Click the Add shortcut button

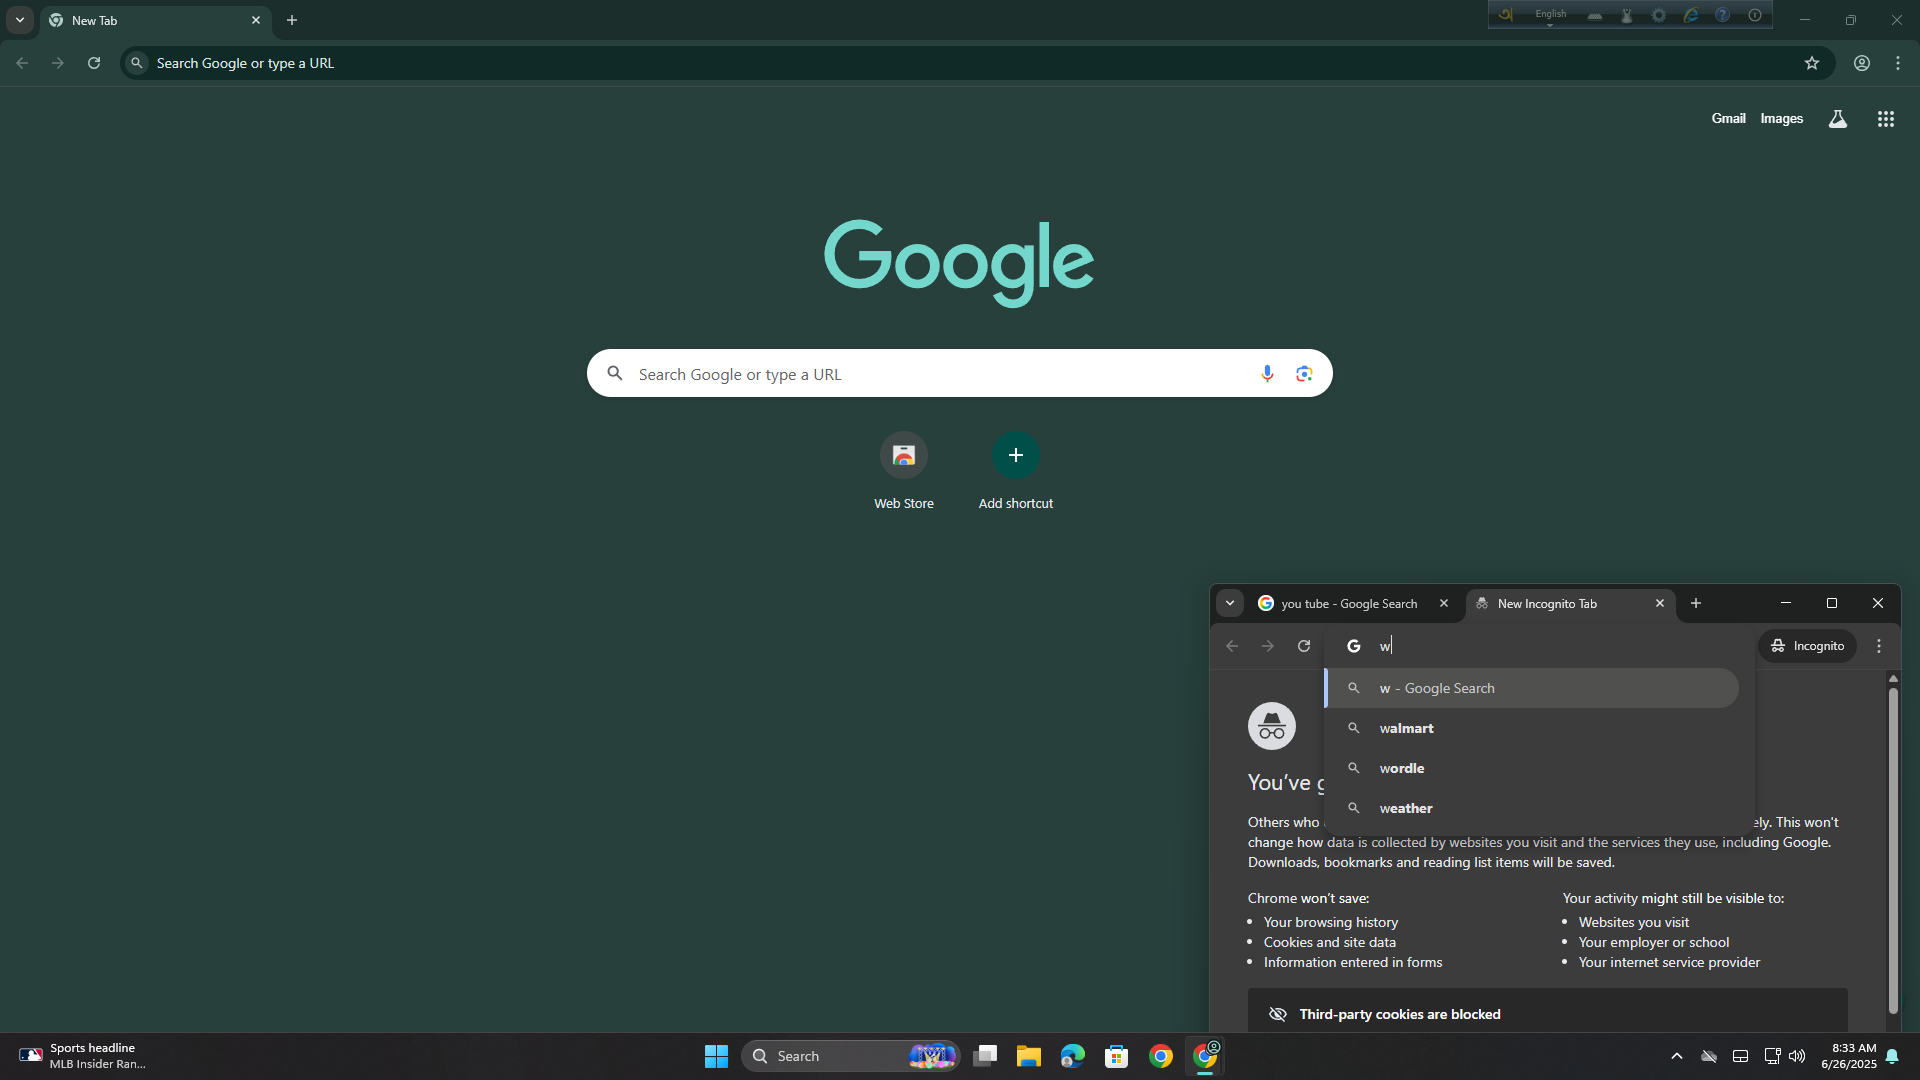[x=1016, y=472]
